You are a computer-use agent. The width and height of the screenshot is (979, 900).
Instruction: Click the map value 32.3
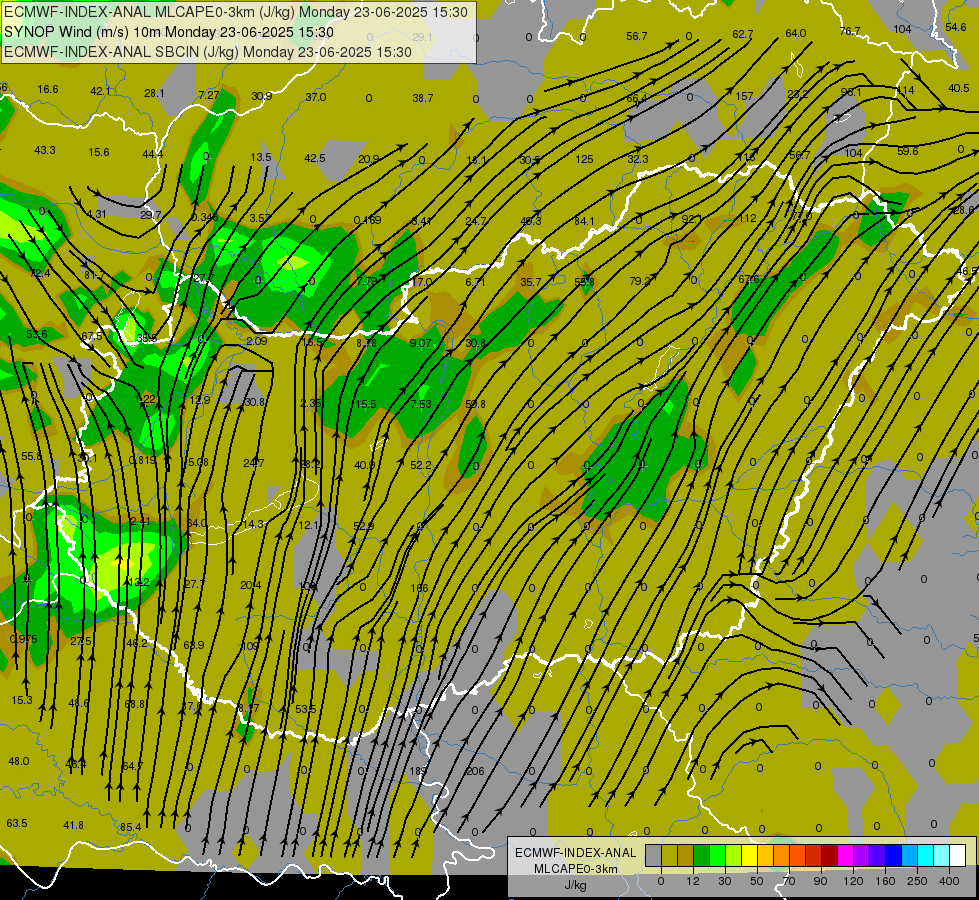coord(638,159)
